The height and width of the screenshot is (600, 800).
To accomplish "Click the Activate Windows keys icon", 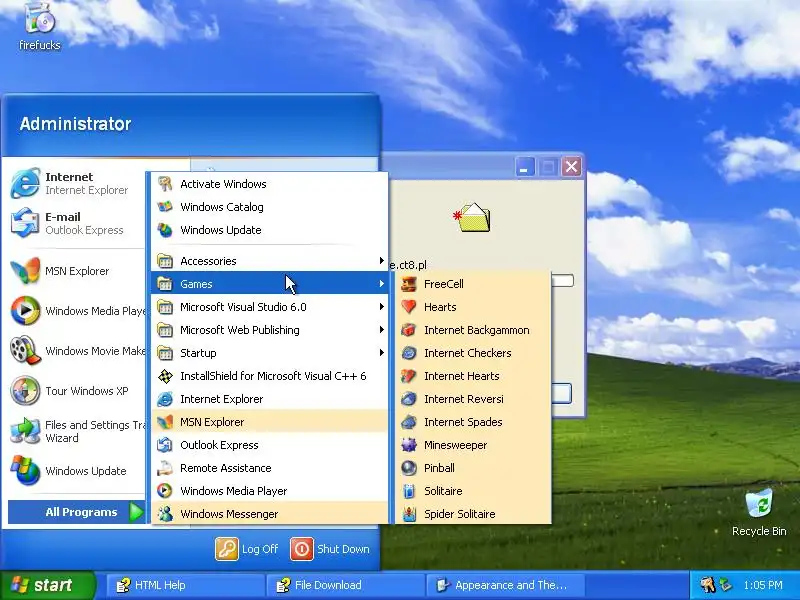I will [x=165, y=184].
